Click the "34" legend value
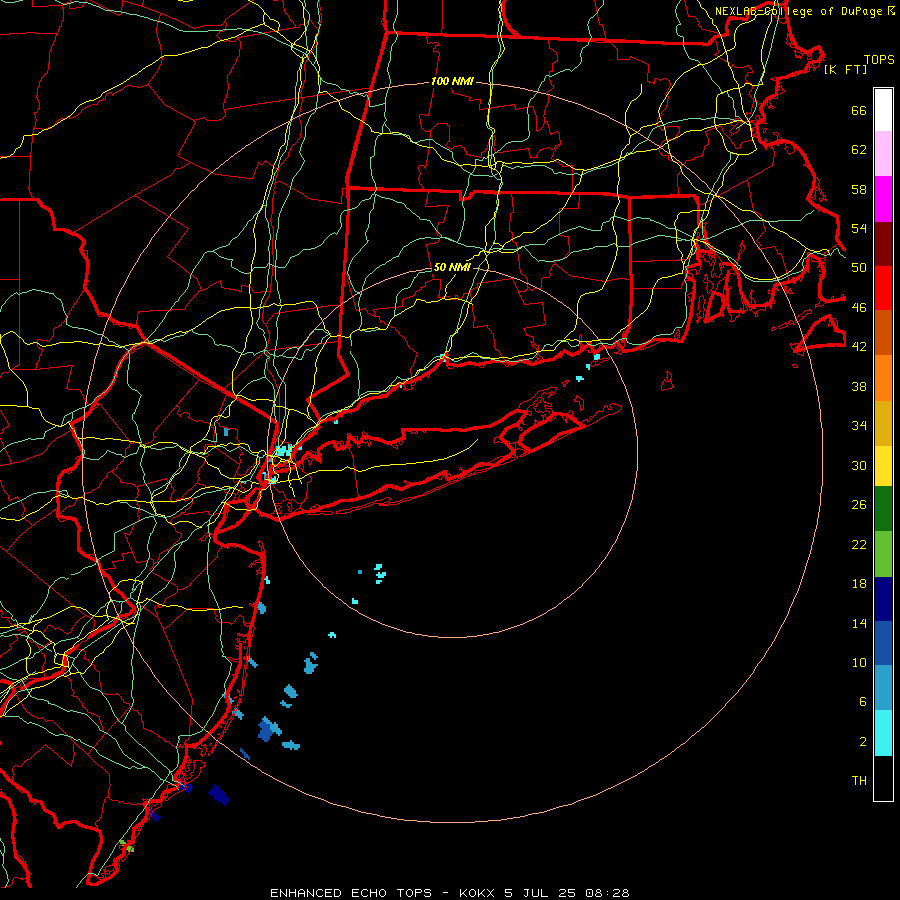This screenshot has height=900, width=900. coord(859,425)
